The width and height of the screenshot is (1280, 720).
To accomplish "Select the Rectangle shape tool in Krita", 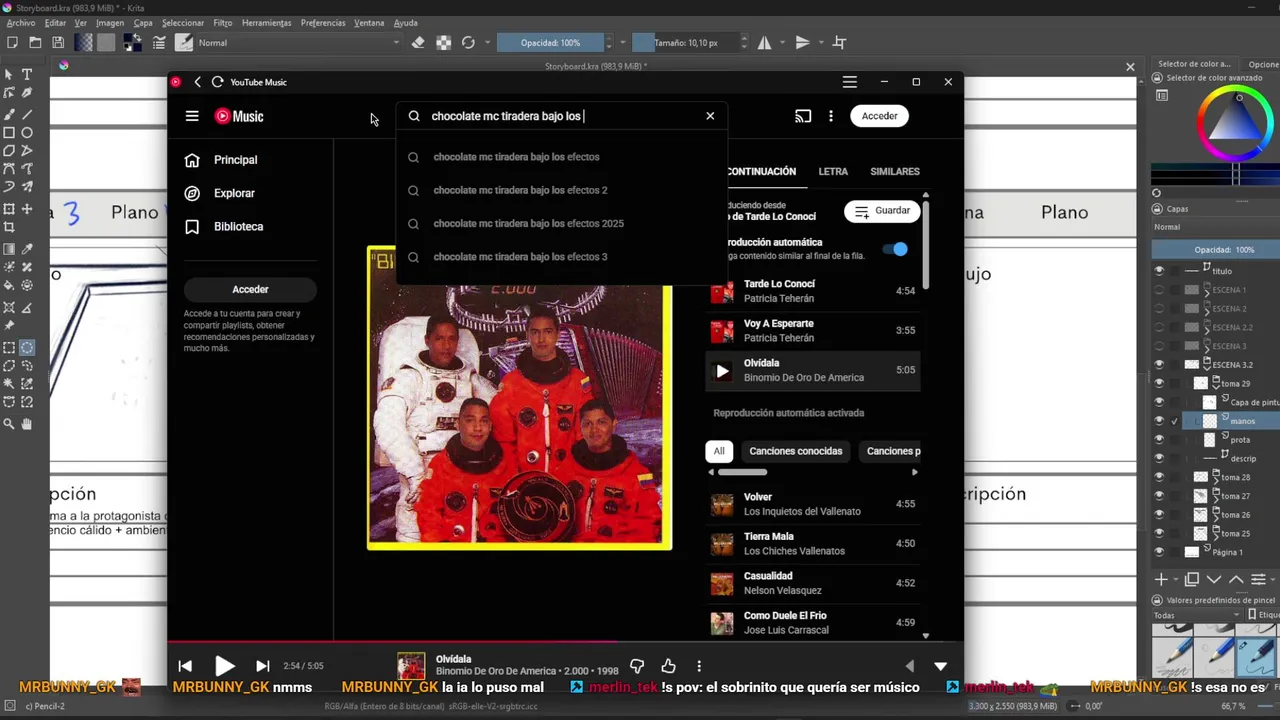I will click(9, 132).
